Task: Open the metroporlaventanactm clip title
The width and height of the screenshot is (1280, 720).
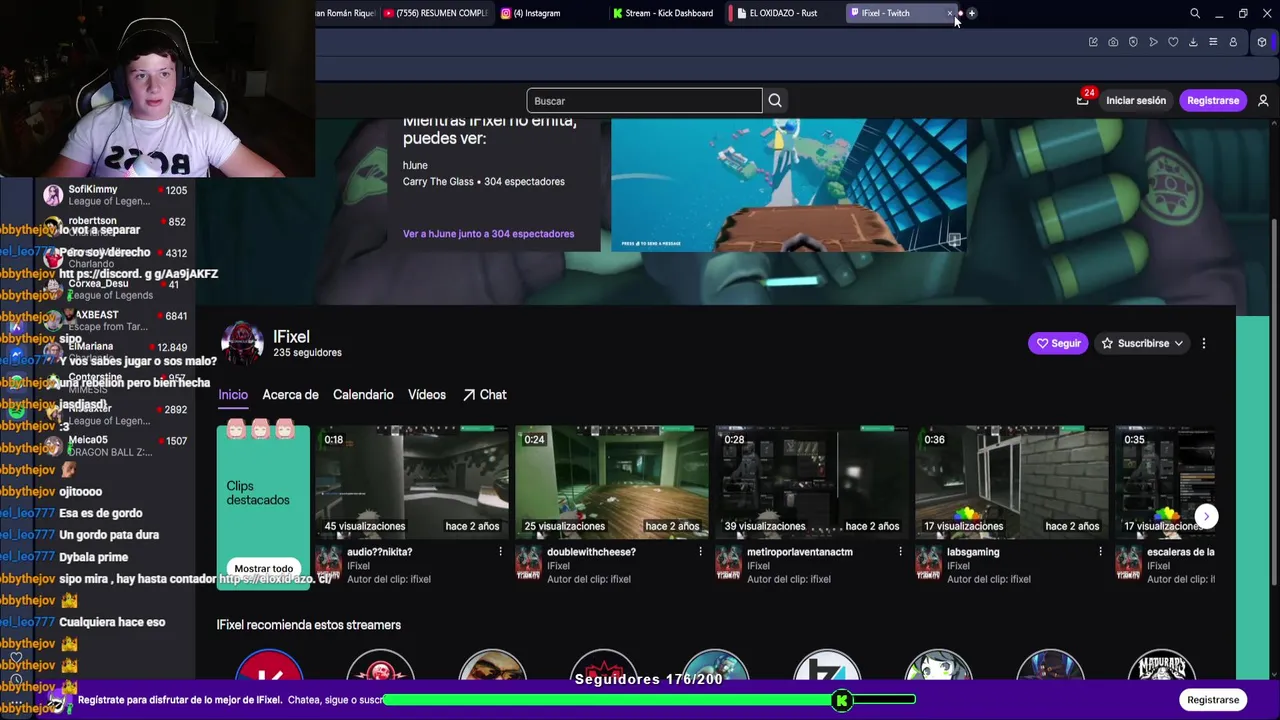Action: pos(800,552)
